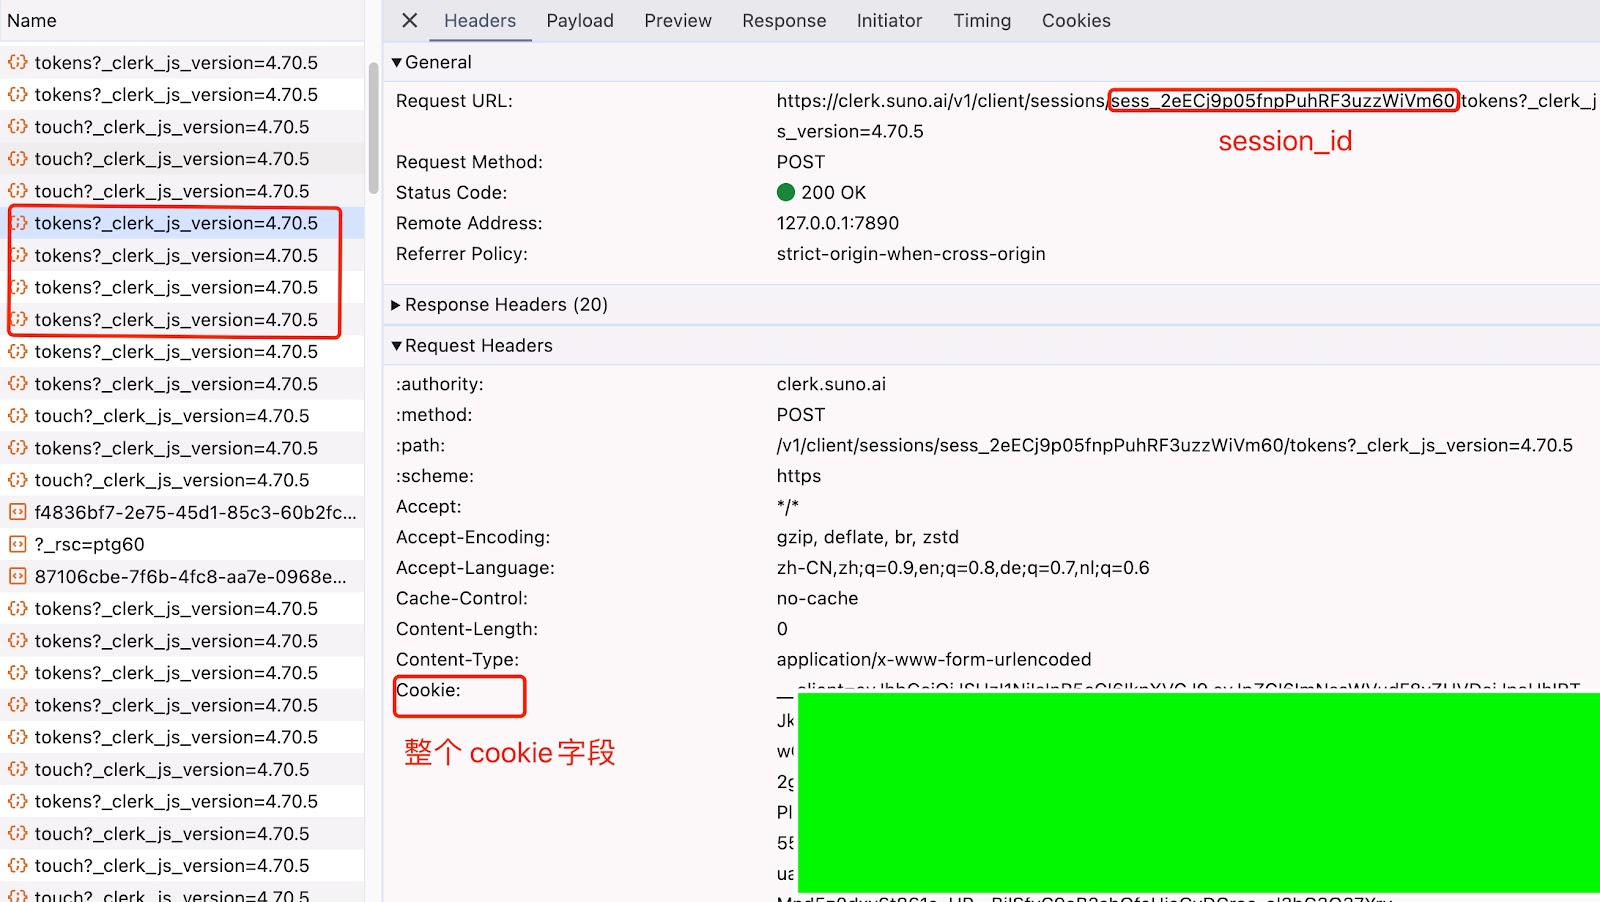This screenshot has width=1600, height=902.
Task: Click the "Remote Address:" label
Action: click(x=469, y=223)
